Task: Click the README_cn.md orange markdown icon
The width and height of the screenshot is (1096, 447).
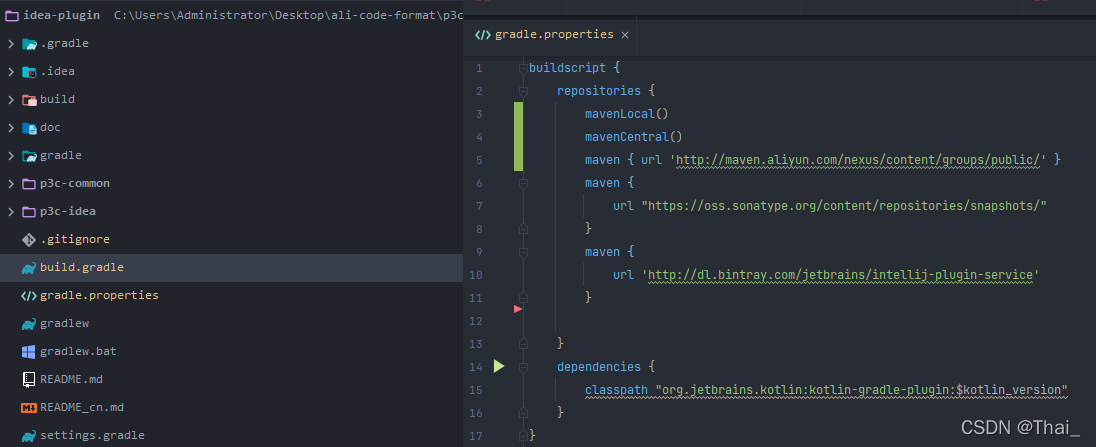Action: click(29, 407)
